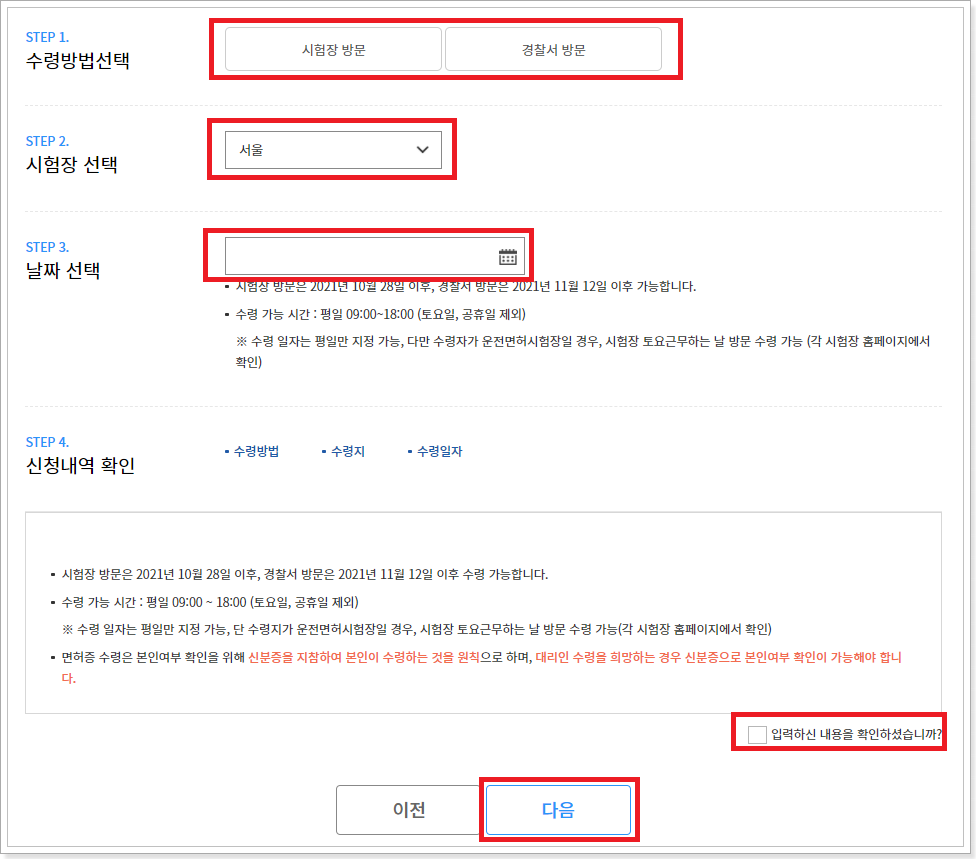Click the 수령지 label in STEP 4
976x859 pixels.
point(345,450)
